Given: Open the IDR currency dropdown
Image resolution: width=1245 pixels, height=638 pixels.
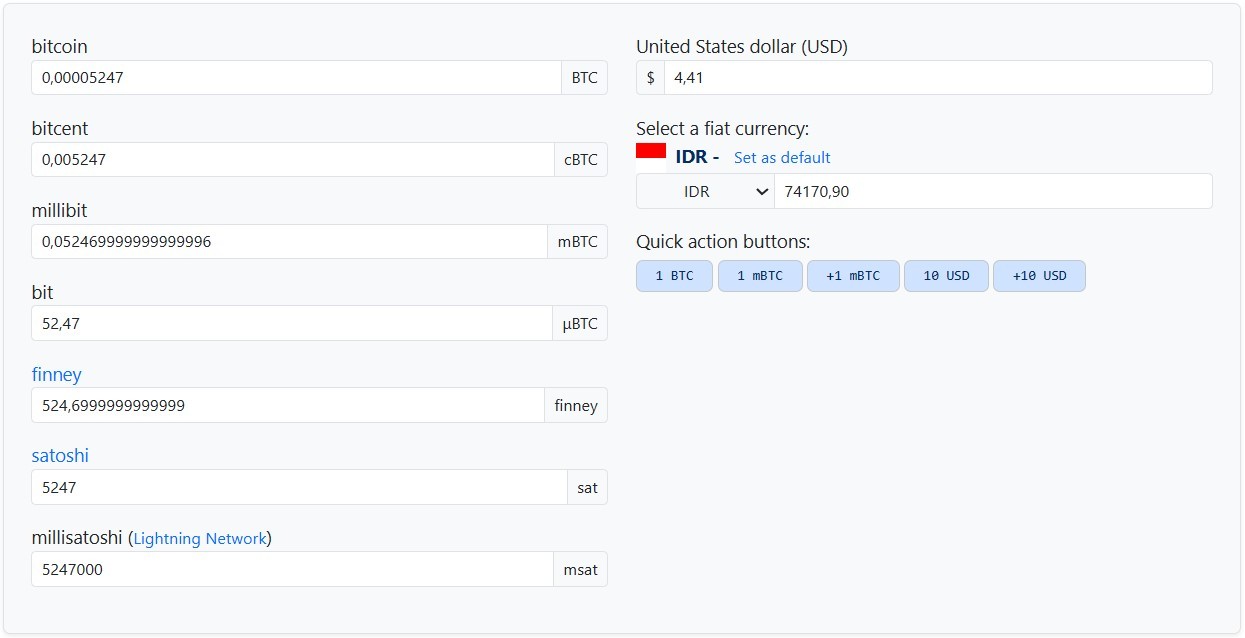Looking at the screenshot, I should 706,191.
